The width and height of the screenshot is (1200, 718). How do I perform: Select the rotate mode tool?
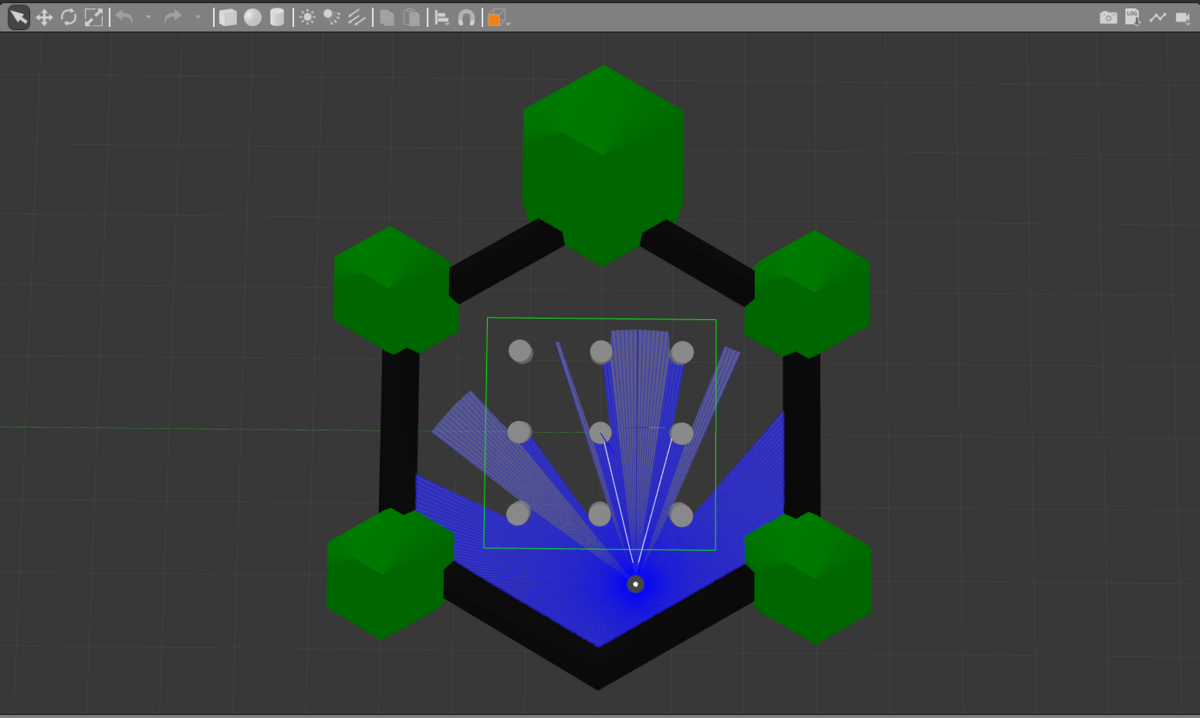coord(69,17)
